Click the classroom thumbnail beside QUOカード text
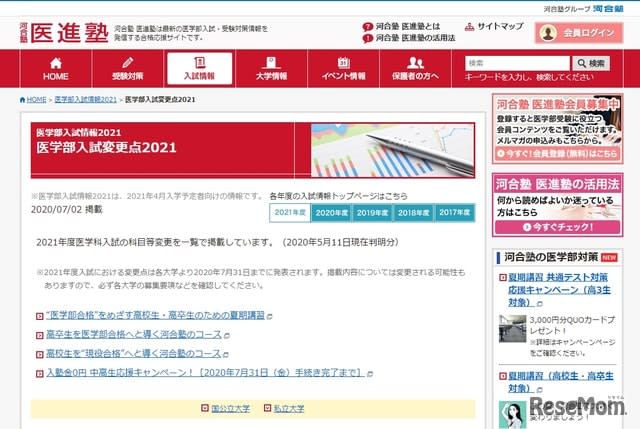 [513, 329]
